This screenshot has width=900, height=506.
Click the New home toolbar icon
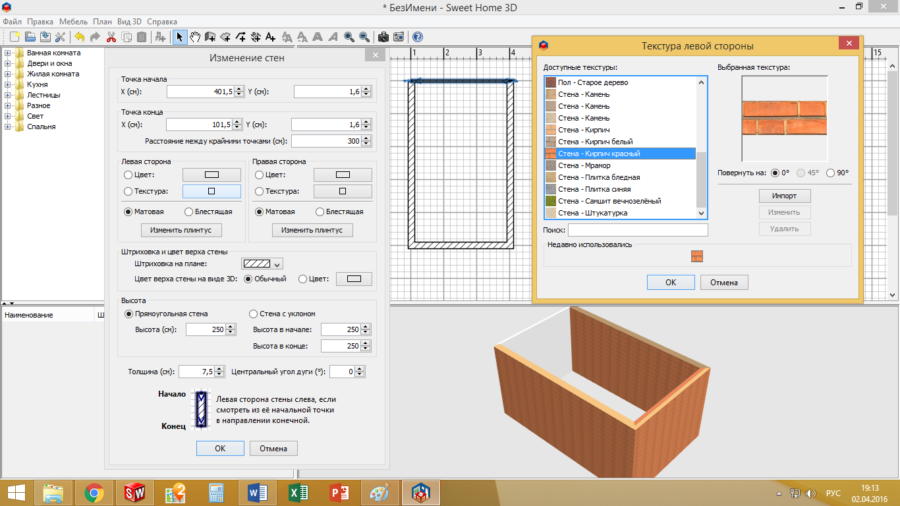coord(15,37)
